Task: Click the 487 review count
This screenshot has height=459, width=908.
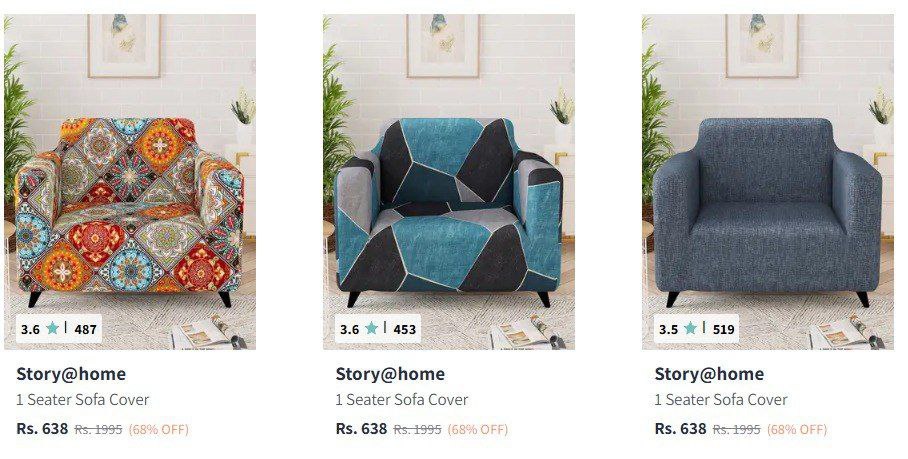Action: tap(86, 329)
